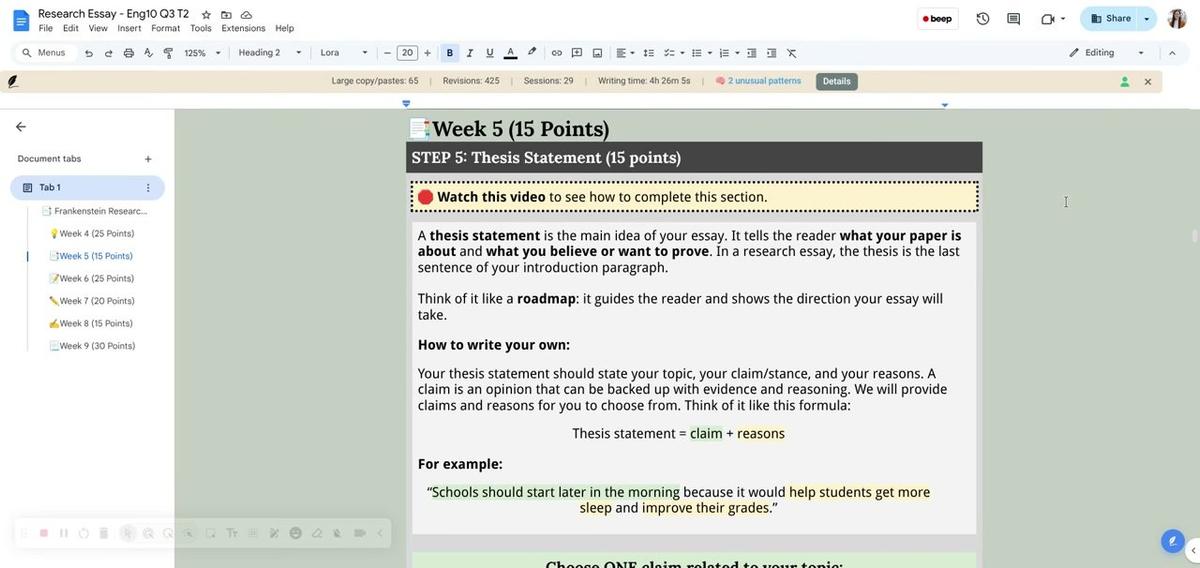Screen dimensions: 1200x568
Task: Toggle underline formatting
Action: click(x=490, y=53)
